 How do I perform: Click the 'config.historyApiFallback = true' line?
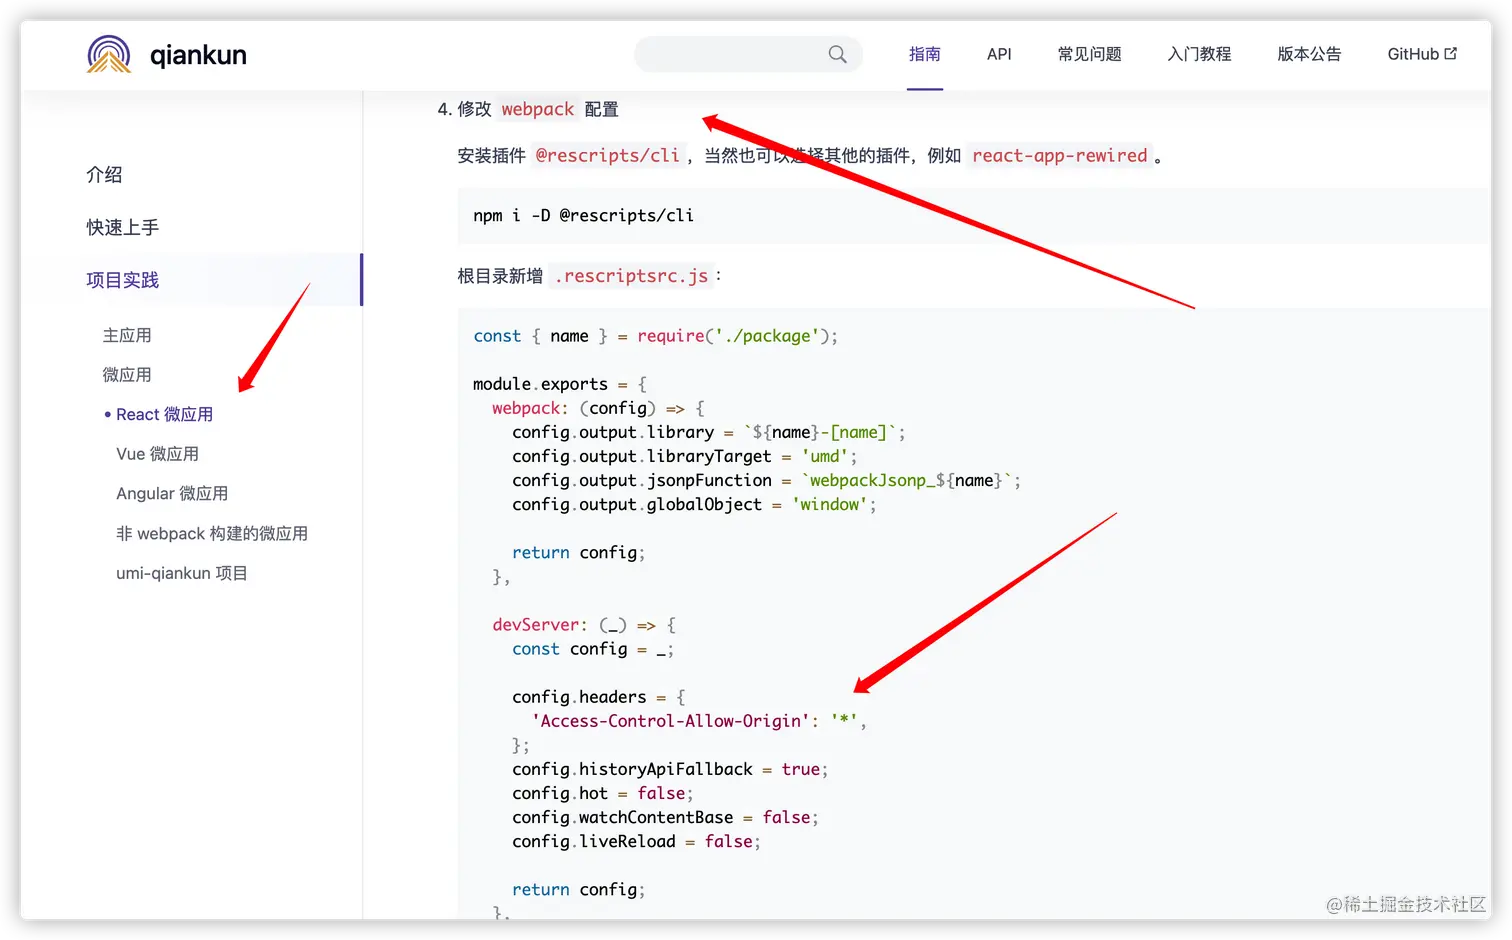pyautogui.click(x=670, y=769)
